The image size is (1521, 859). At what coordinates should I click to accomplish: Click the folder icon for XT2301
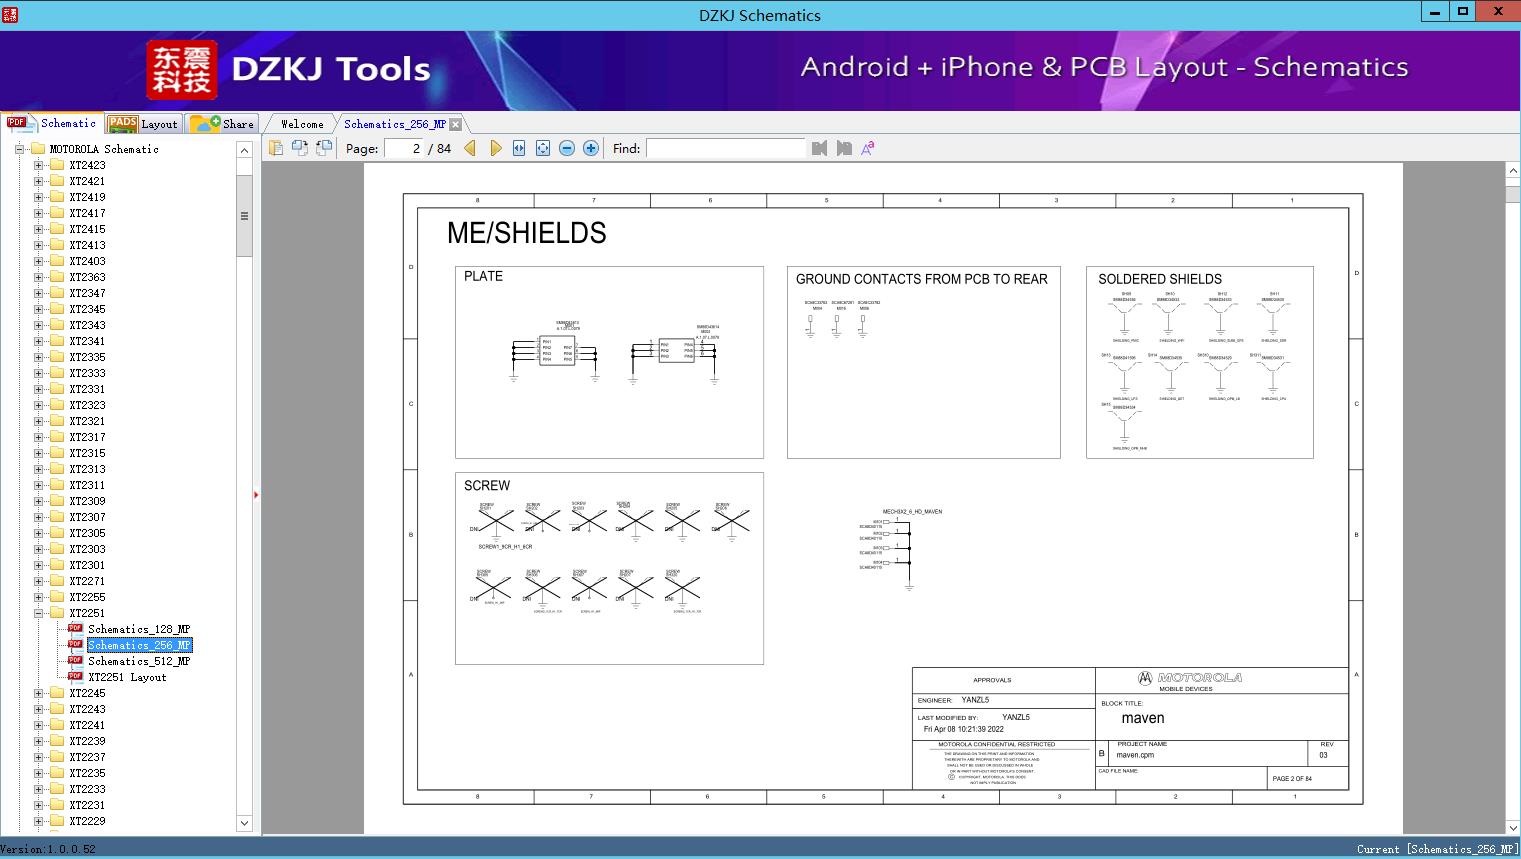click(x=57, y=565)
